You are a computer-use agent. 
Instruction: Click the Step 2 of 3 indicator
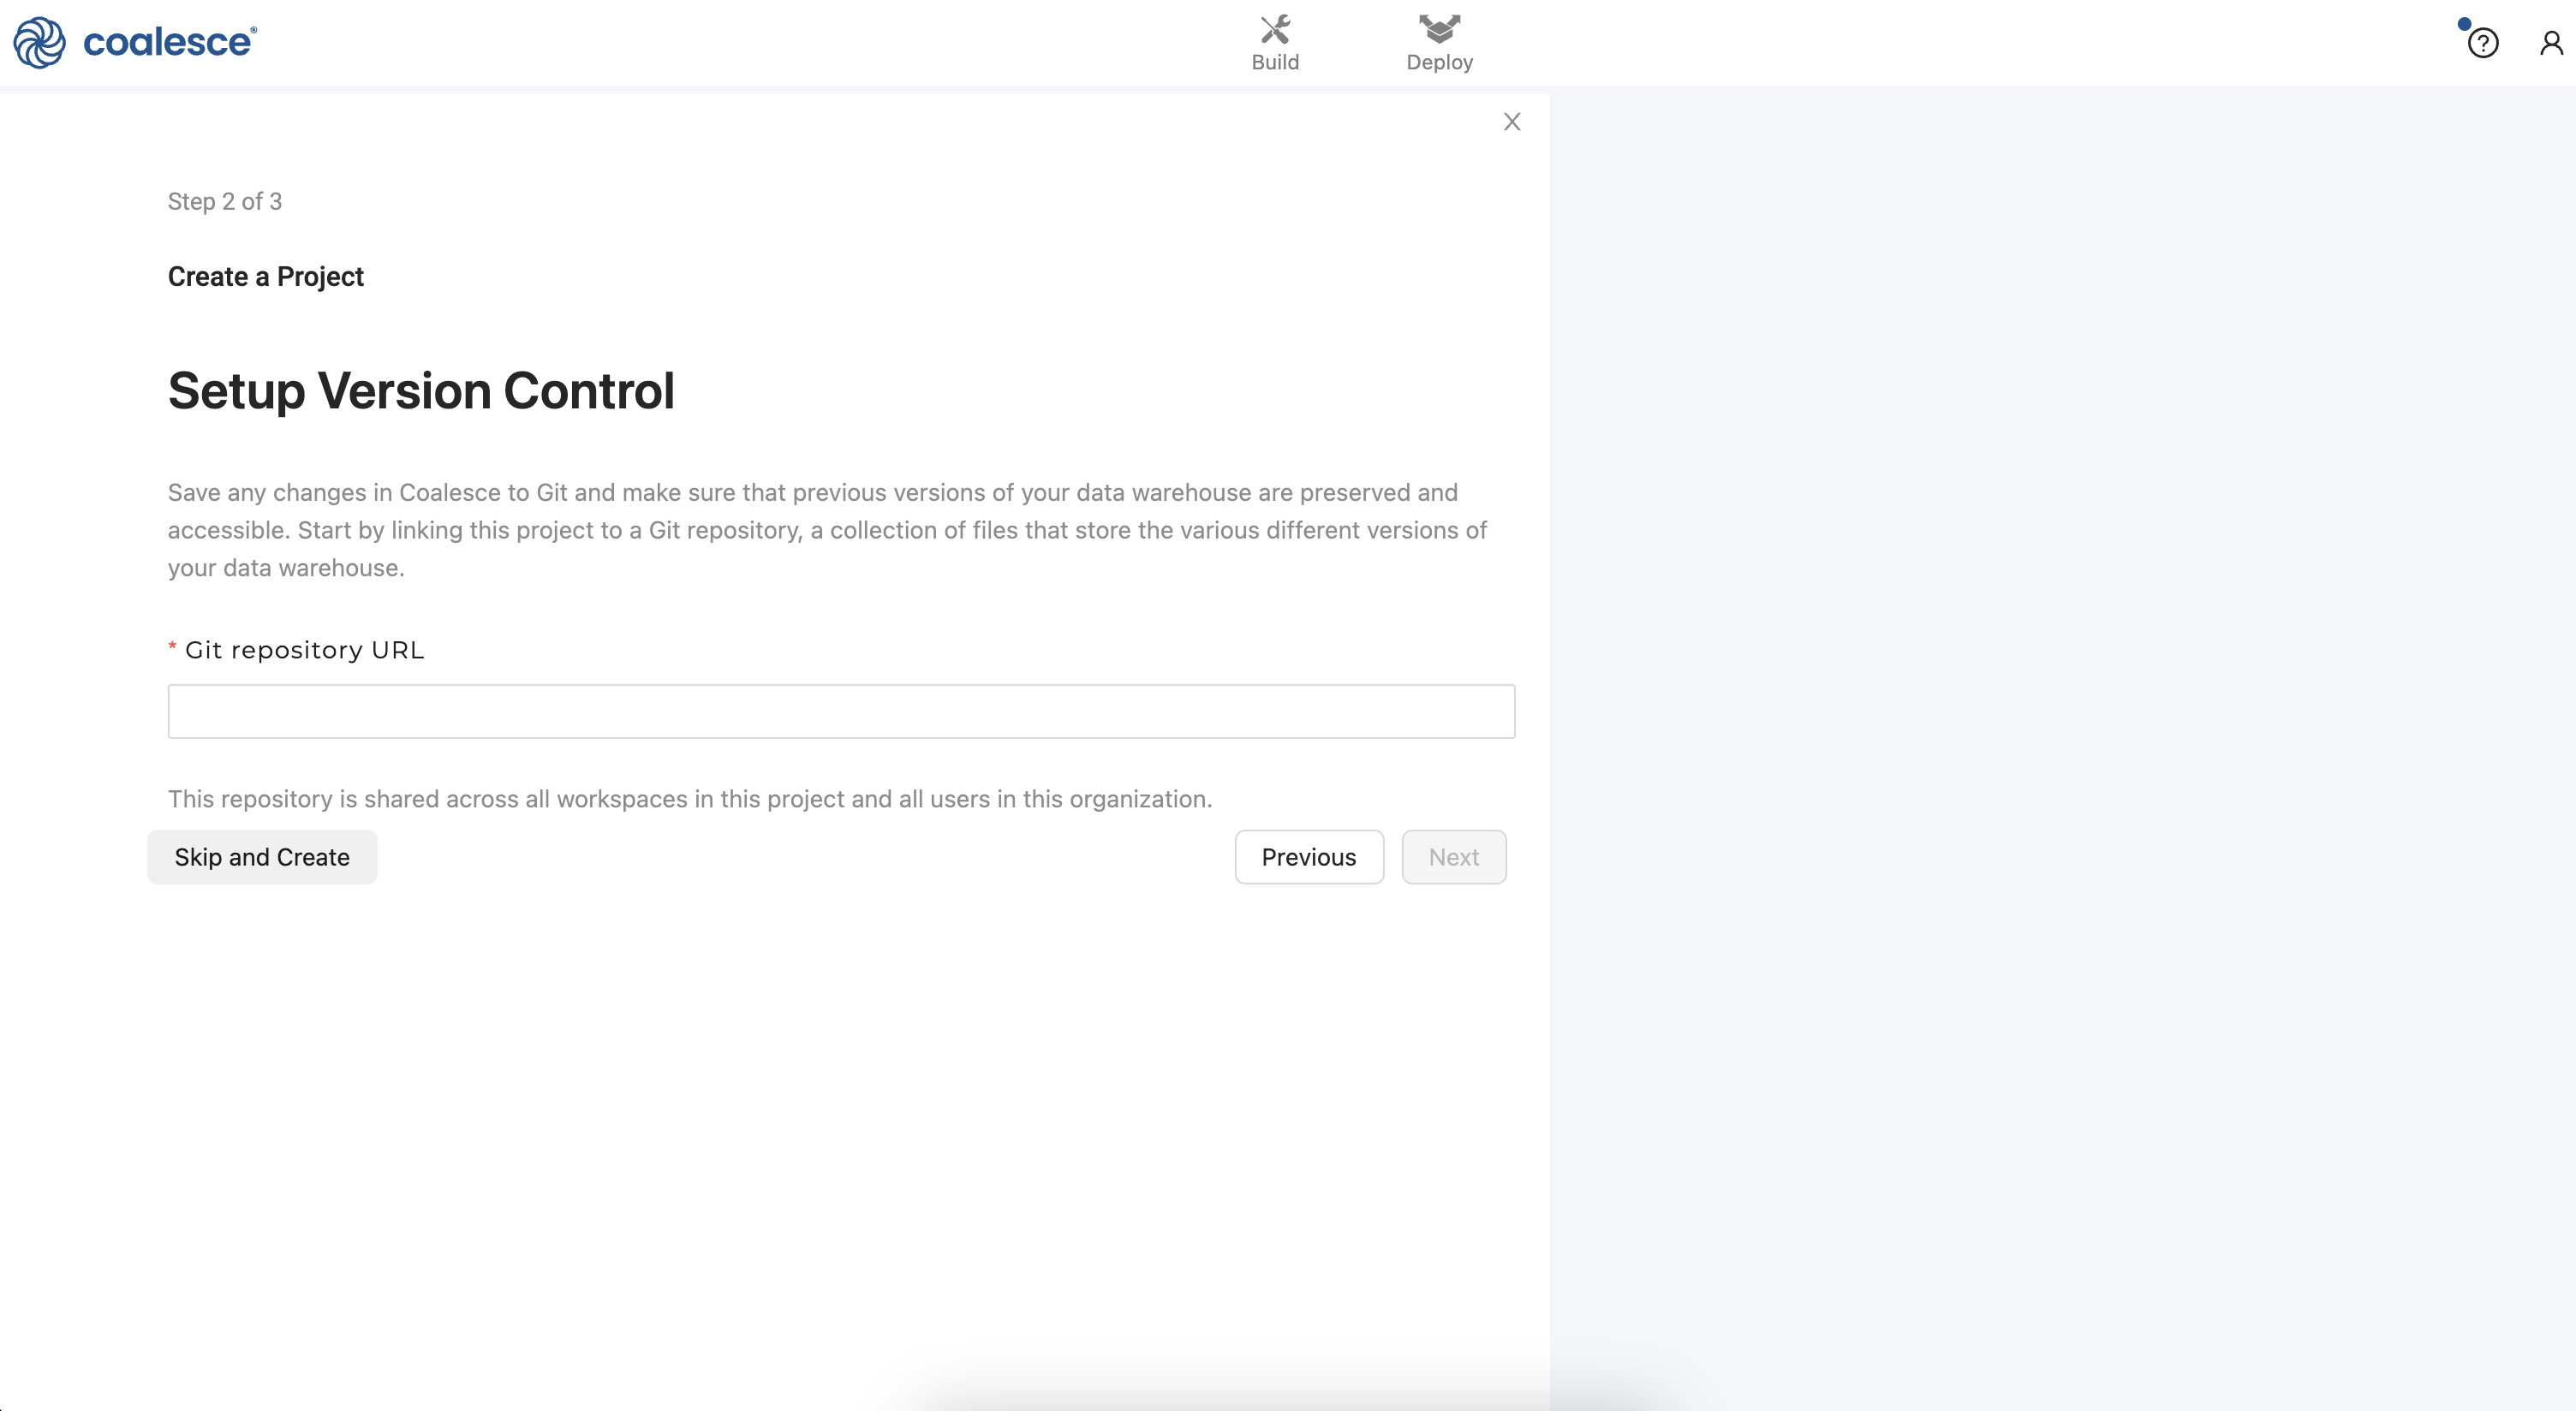point(225,201)
